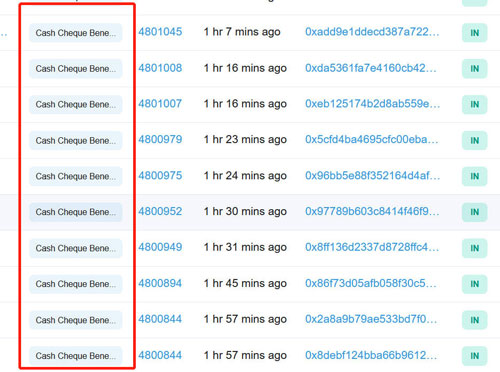Click the IN badge in block 4800979 row
Viewport: 500px width, 372px height.
click(475, 141)
